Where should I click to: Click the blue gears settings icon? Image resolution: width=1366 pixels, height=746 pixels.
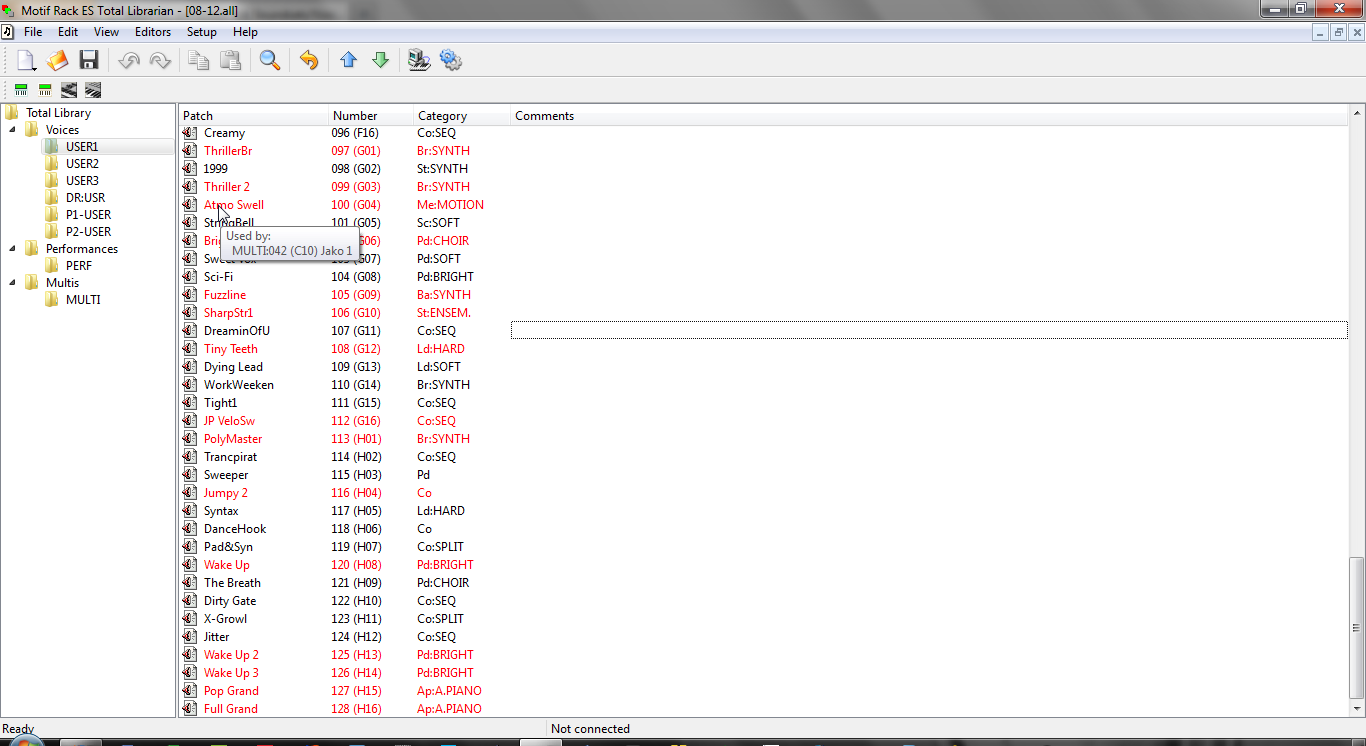pos(451,60)
